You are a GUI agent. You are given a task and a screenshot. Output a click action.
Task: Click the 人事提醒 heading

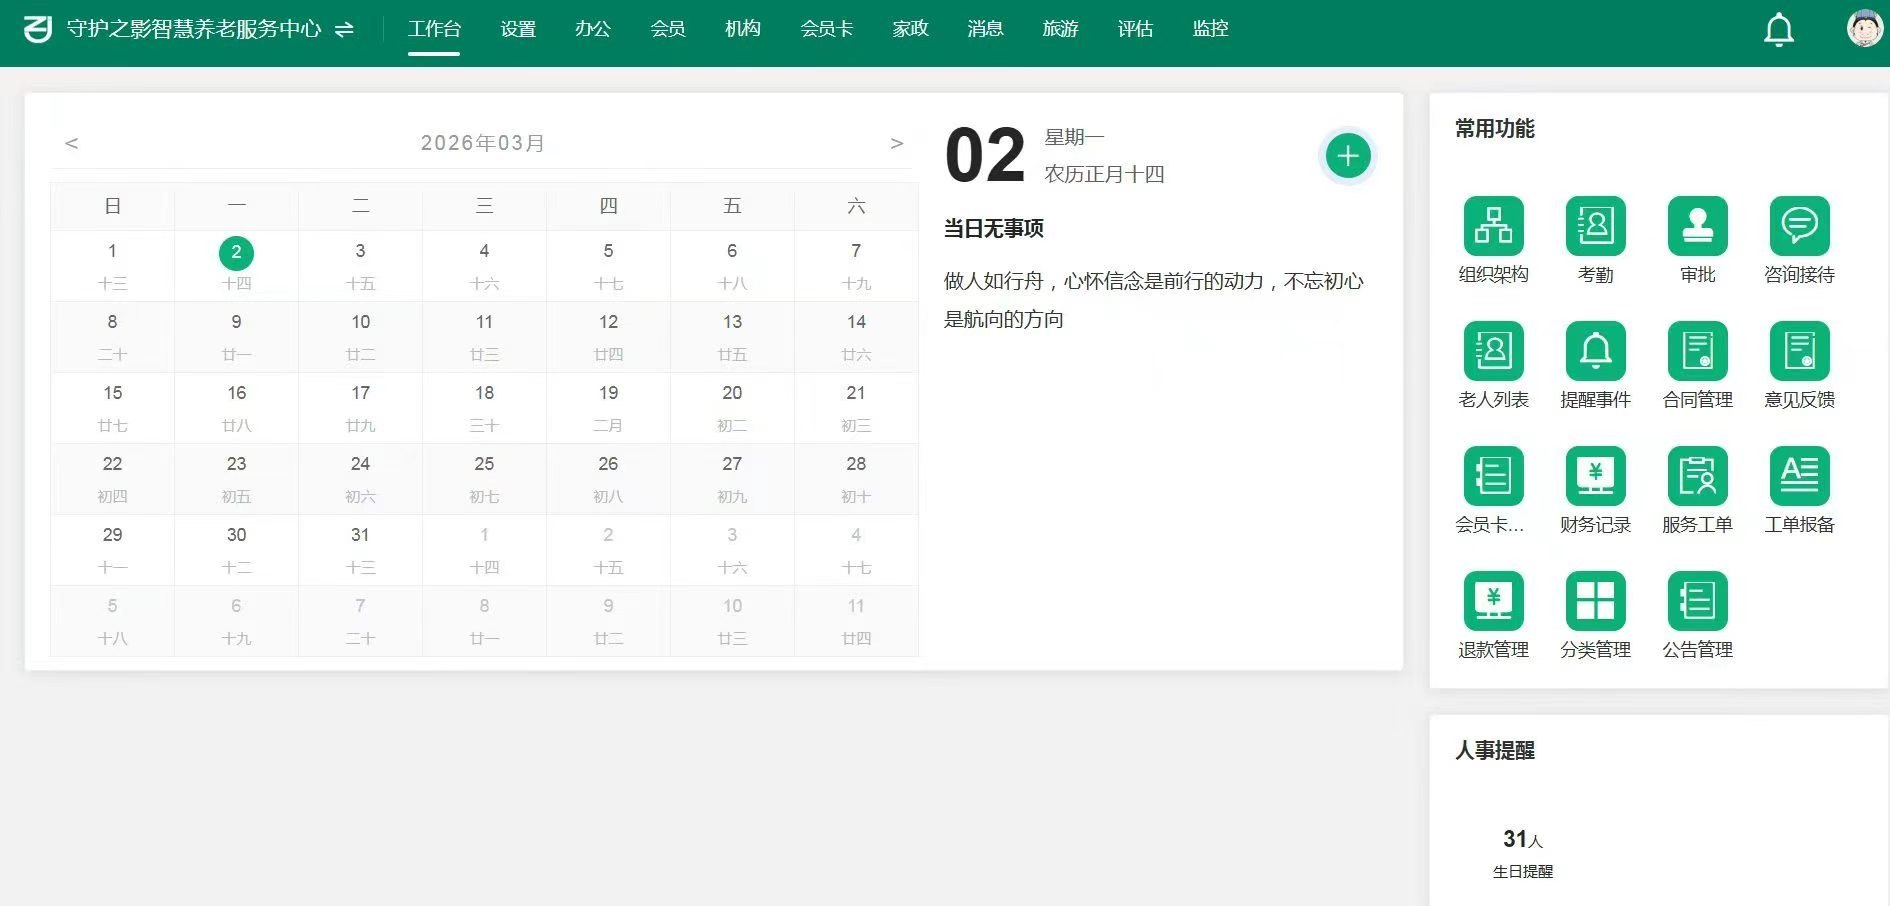coord(1494,750)
